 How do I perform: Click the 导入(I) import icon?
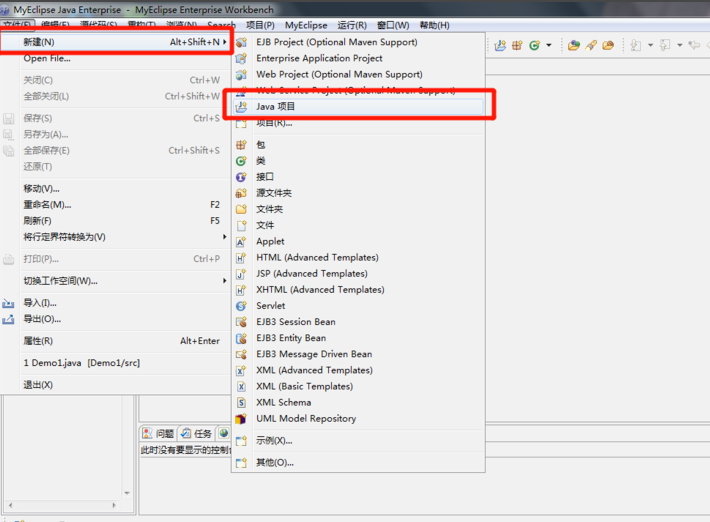coord(8,303)
